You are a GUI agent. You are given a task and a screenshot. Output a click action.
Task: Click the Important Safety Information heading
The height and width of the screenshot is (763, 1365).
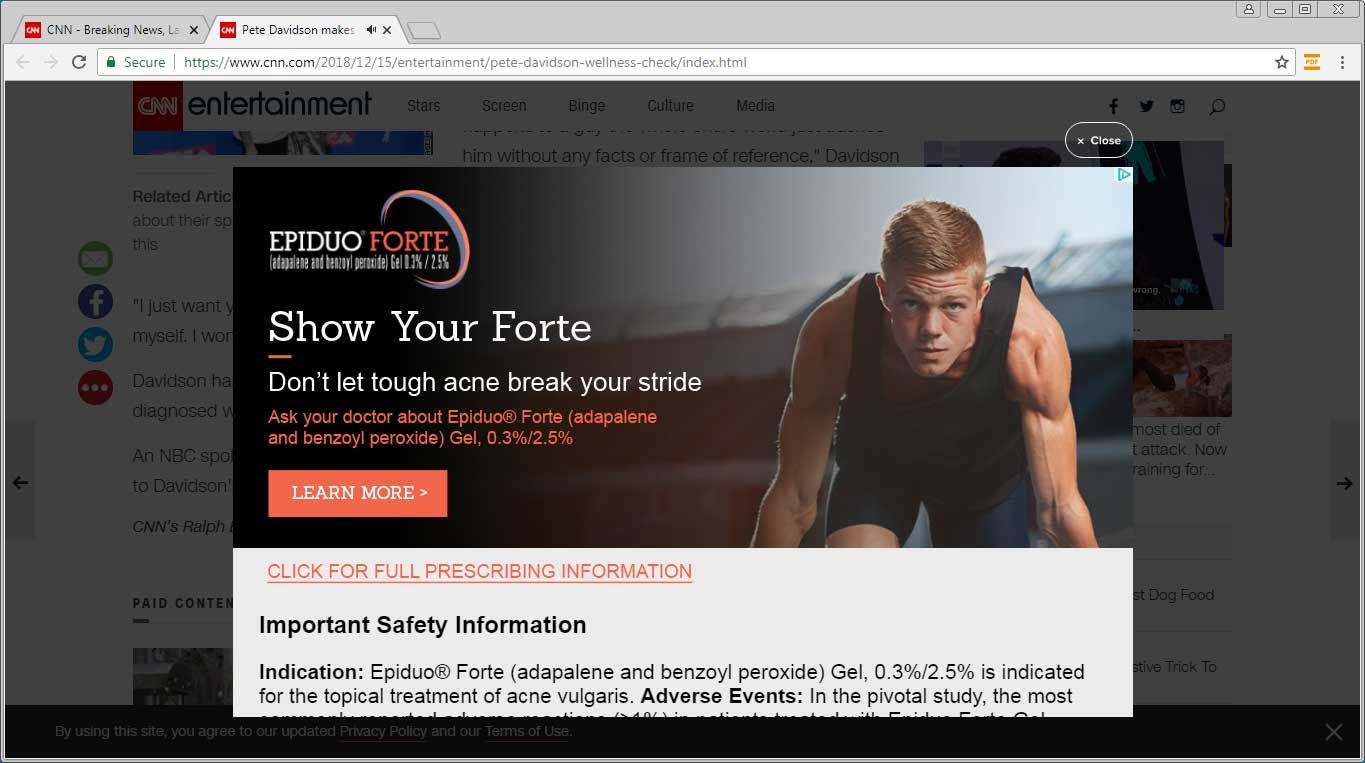coord(422,625)
